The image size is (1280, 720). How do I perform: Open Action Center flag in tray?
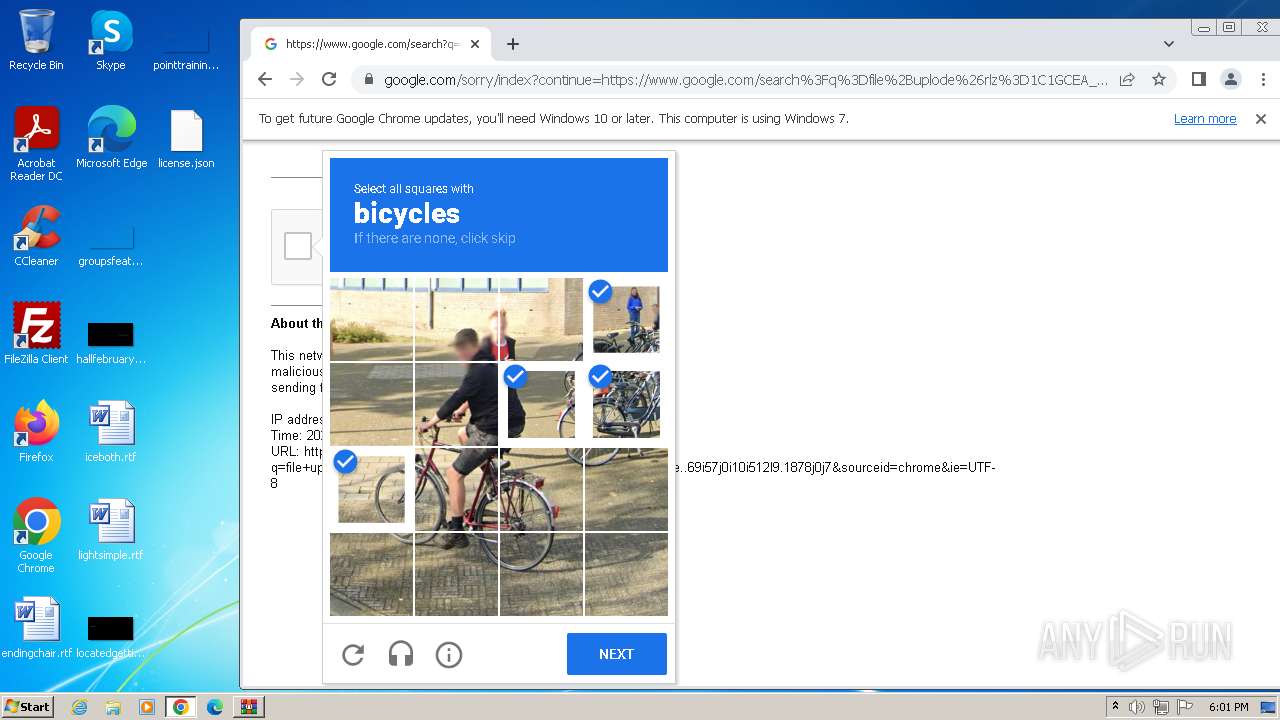click(x=1183, y=707)
